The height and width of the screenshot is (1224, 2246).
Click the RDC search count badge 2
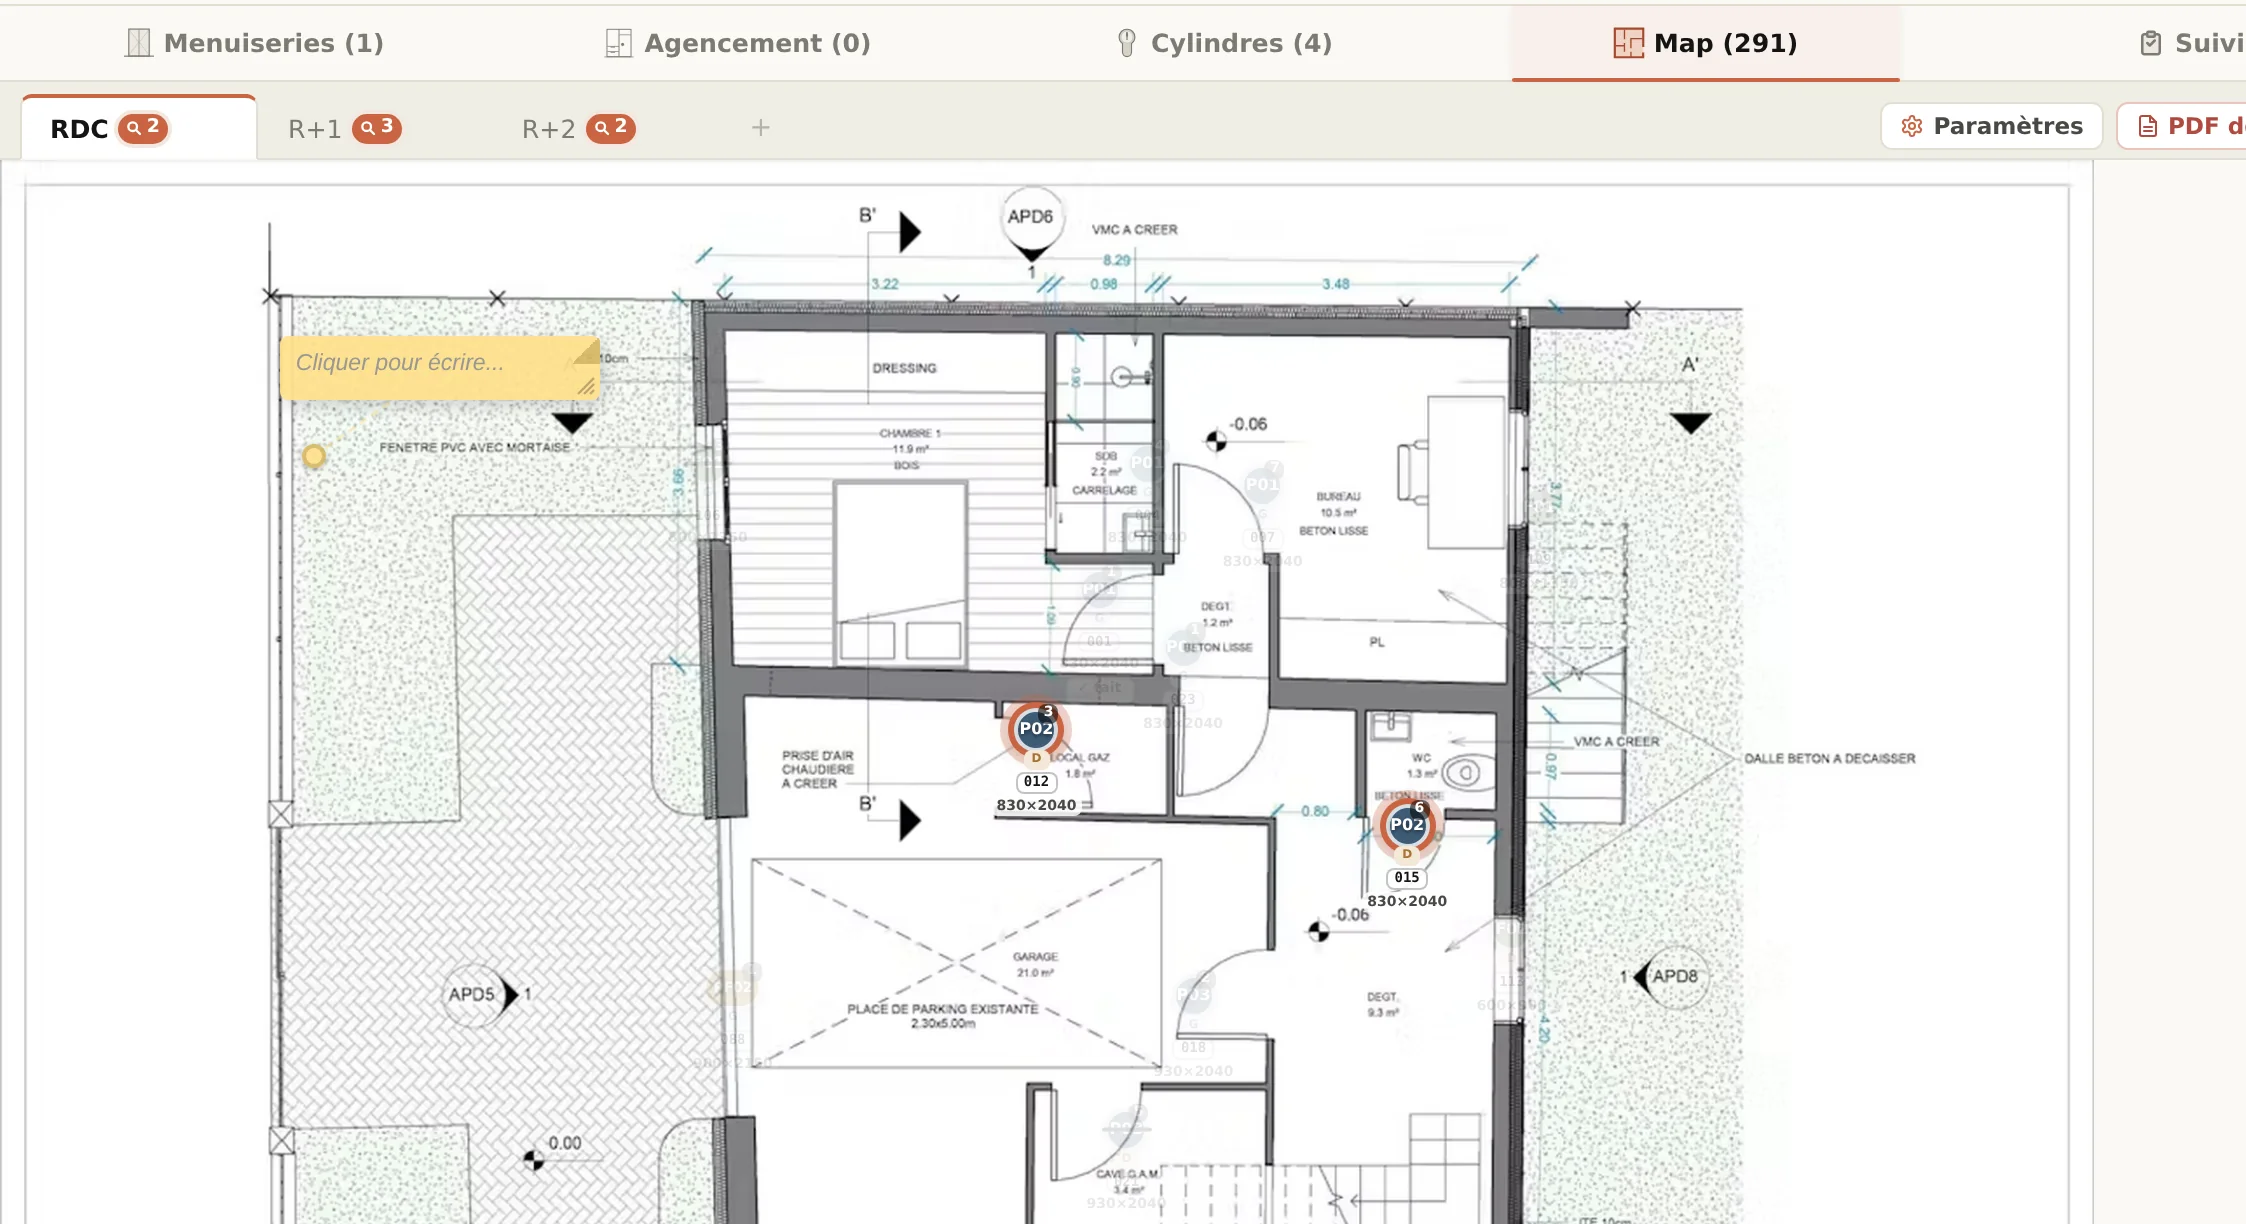(x=143, y=127)
